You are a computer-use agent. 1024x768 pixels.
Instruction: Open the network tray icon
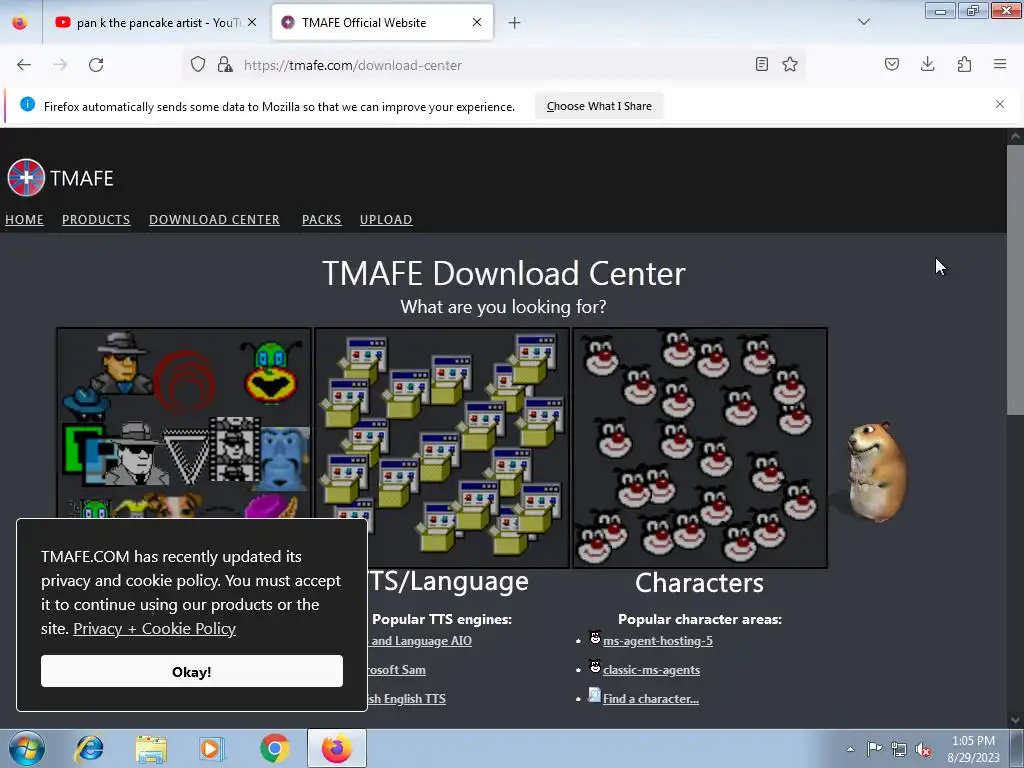tap(899, 749)
